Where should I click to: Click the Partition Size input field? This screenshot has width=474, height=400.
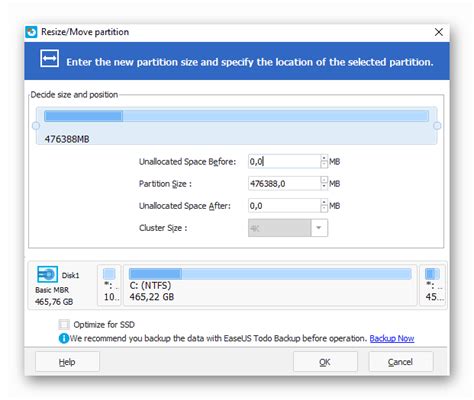click(x=284, y=184)
